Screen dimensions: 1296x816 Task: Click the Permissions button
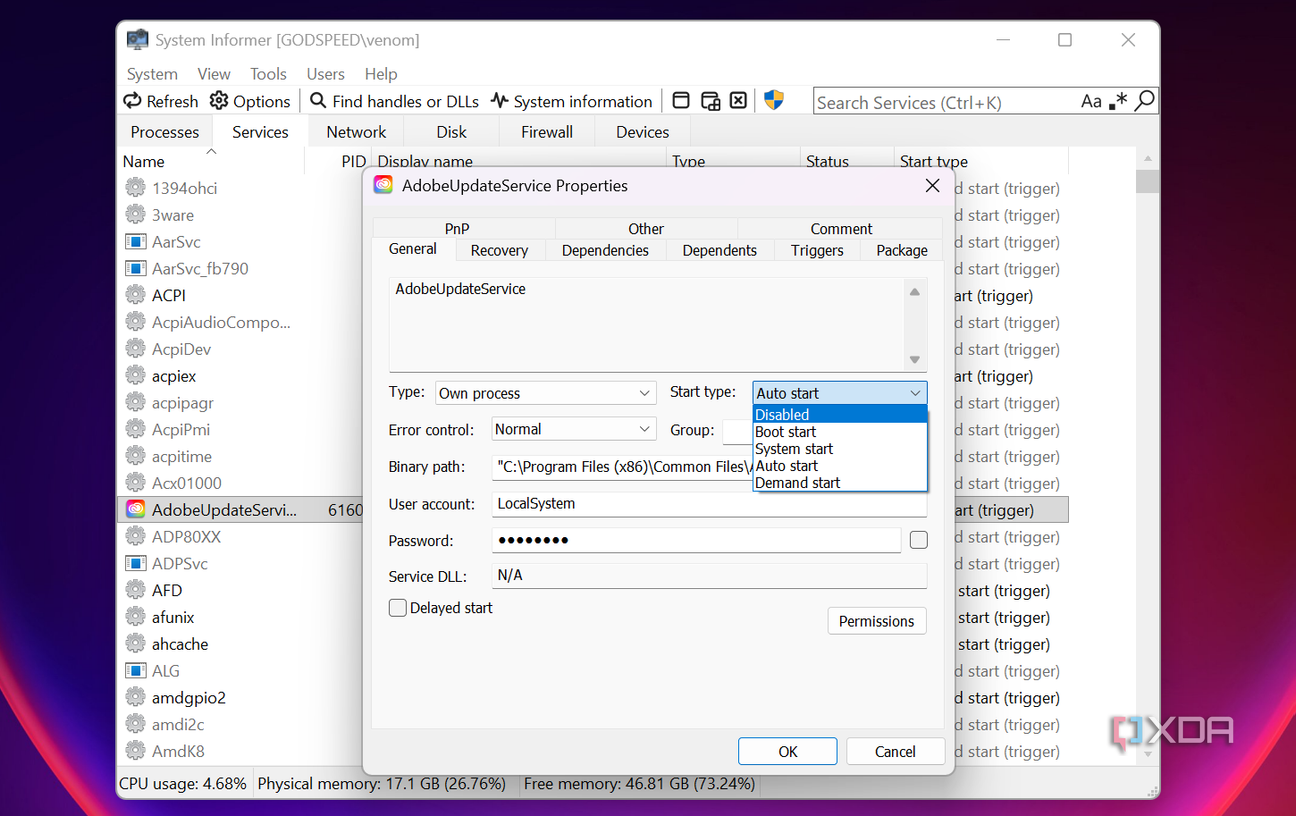point(877,621)
